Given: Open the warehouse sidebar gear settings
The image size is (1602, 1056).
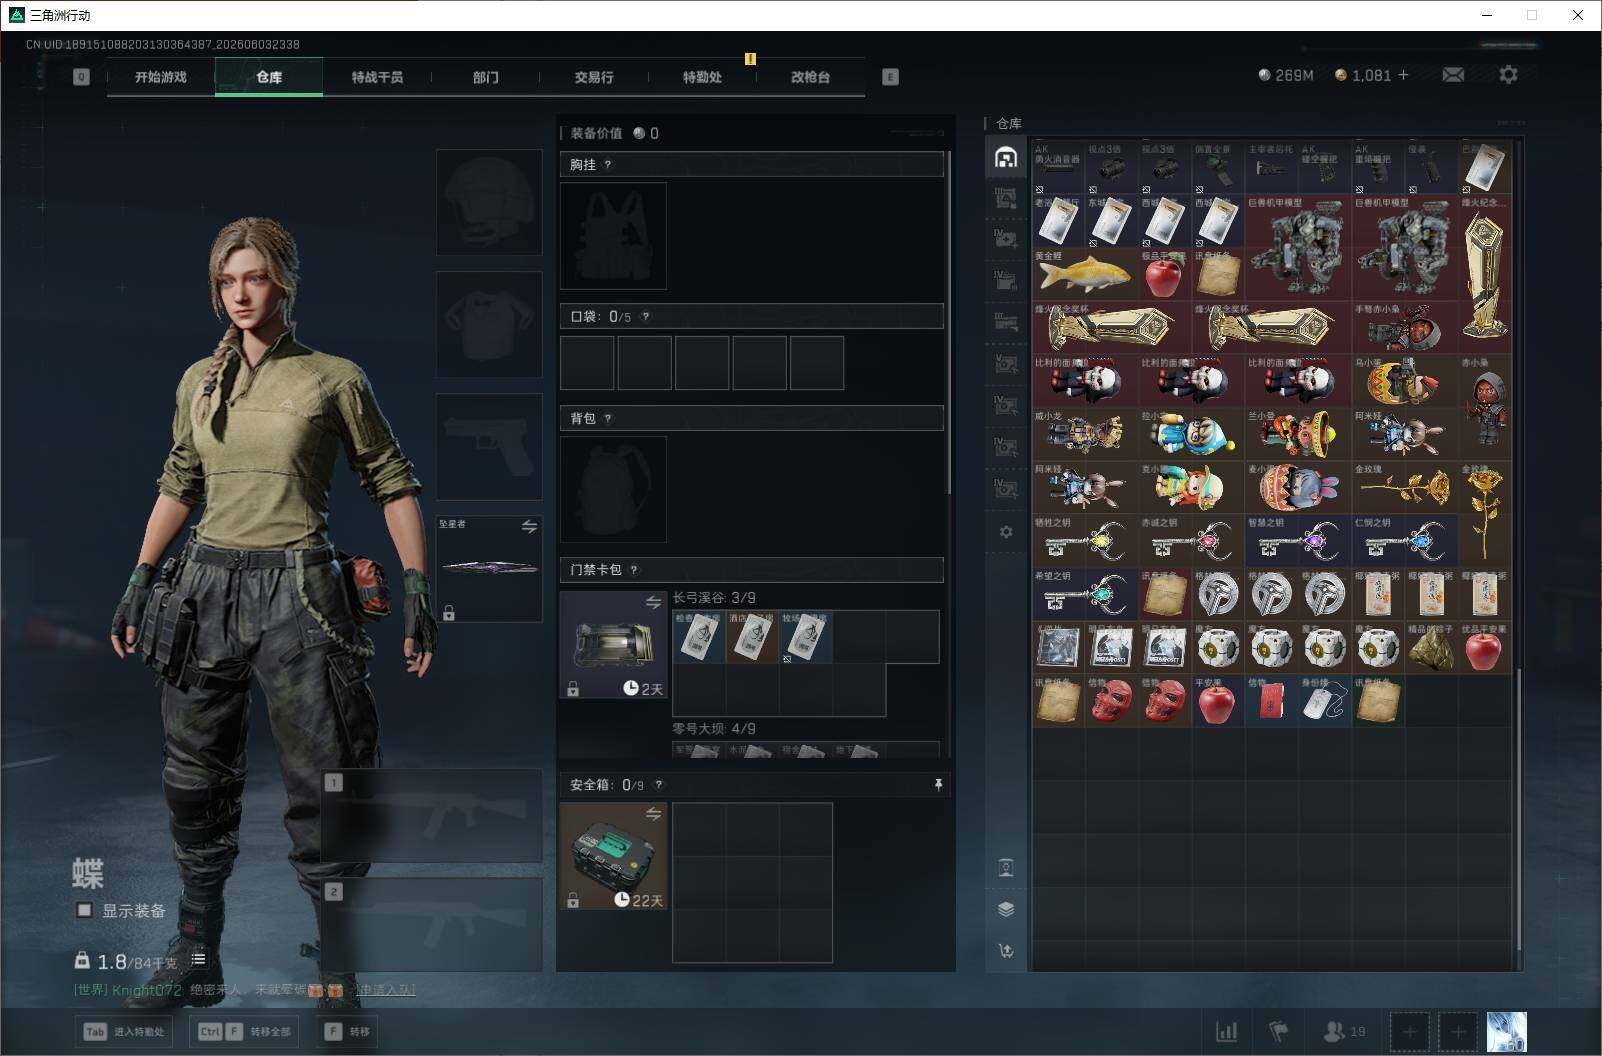Looking at the screenshot, I should coord(1006,532).
